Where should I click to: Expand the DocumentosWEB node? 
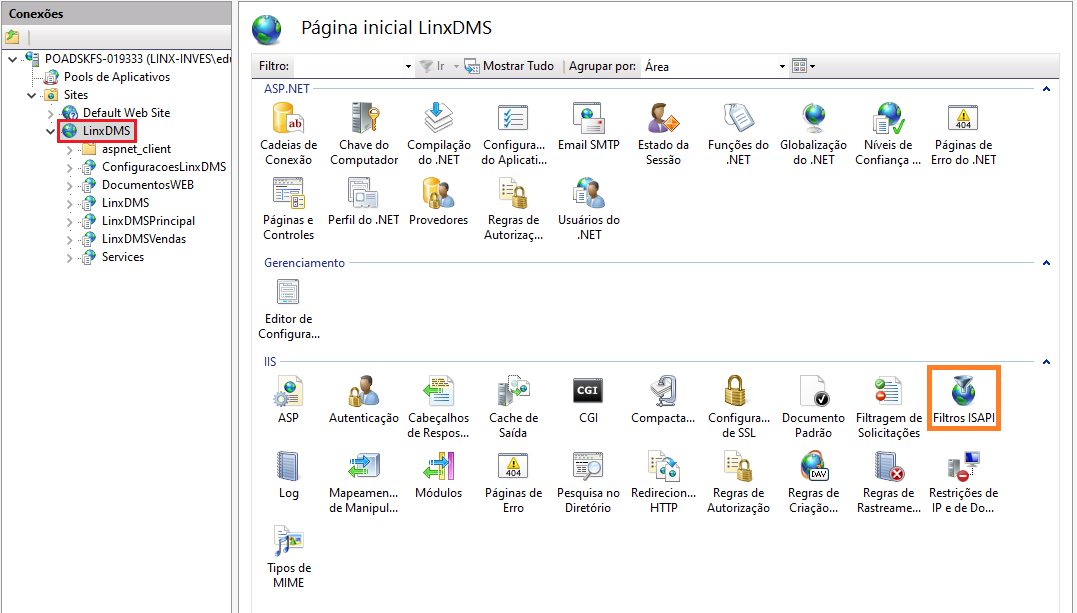[69, 185]
